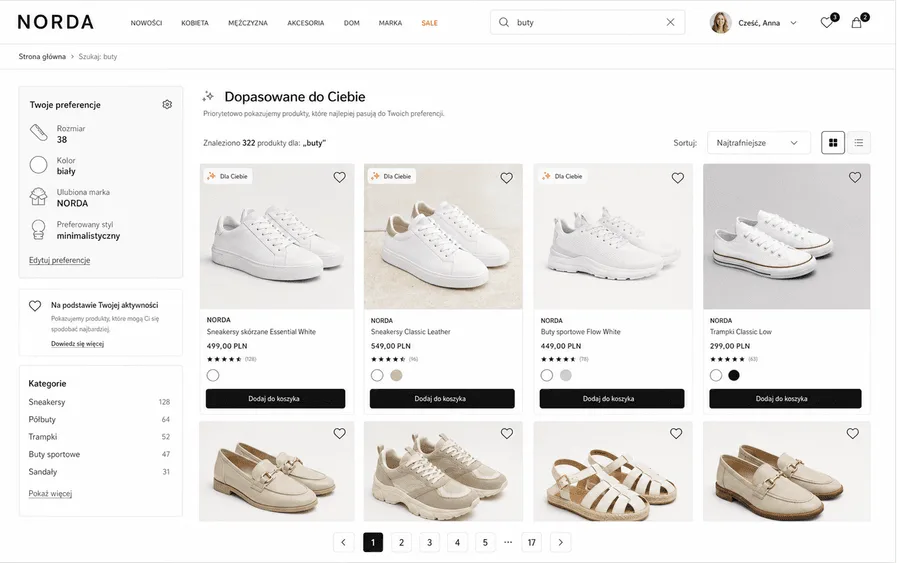The height and width of the screenshot is (563, 900).
Task: Heart the Buty sportowe Flow White
Action: point(678,178)
